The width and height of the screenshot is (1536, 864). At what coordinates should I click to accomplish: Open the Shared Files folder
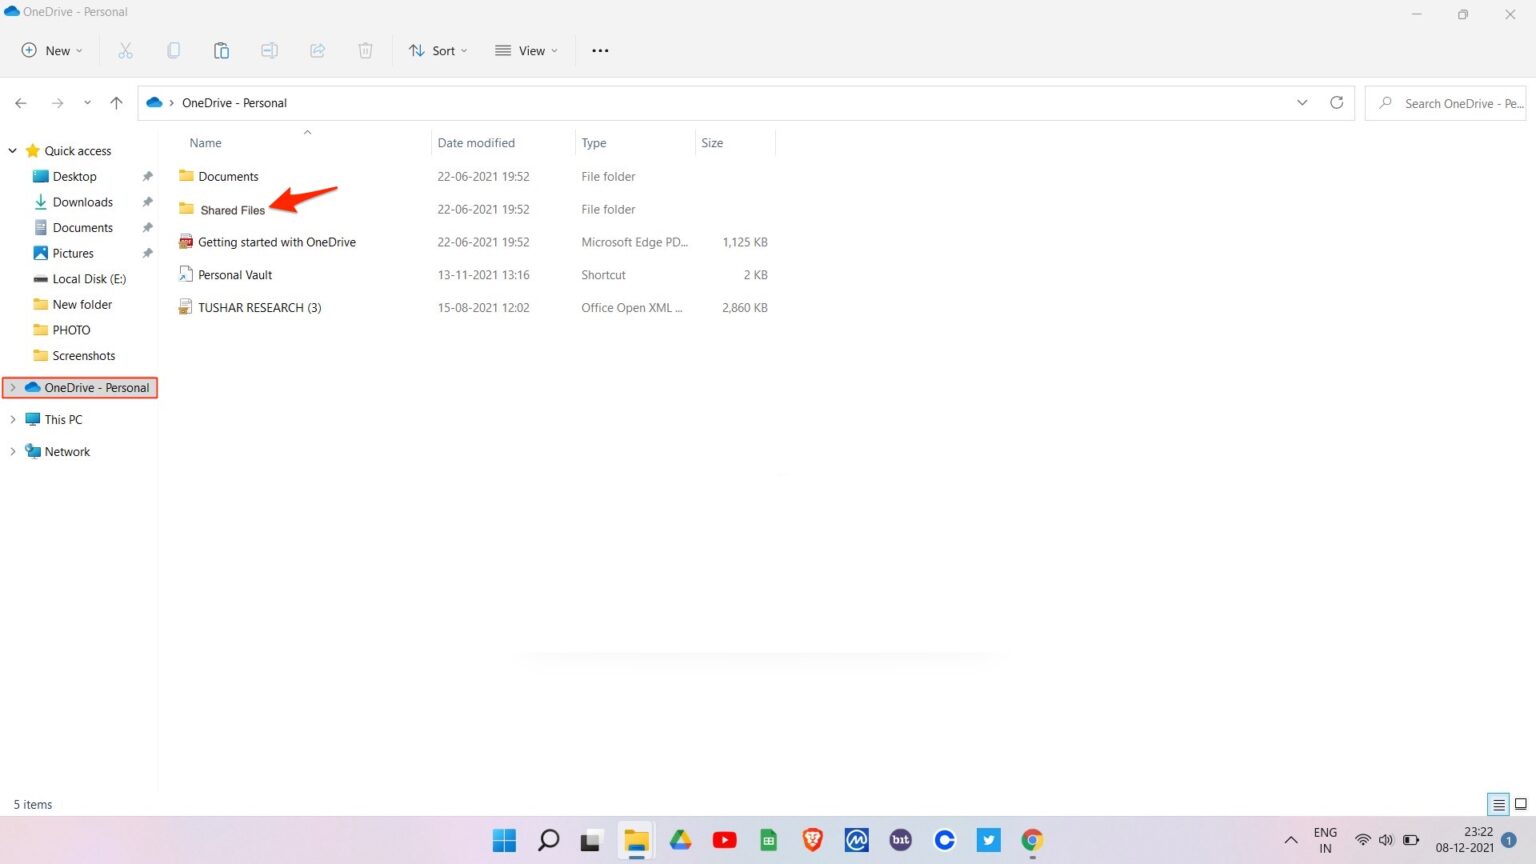(x=232, y=210)
